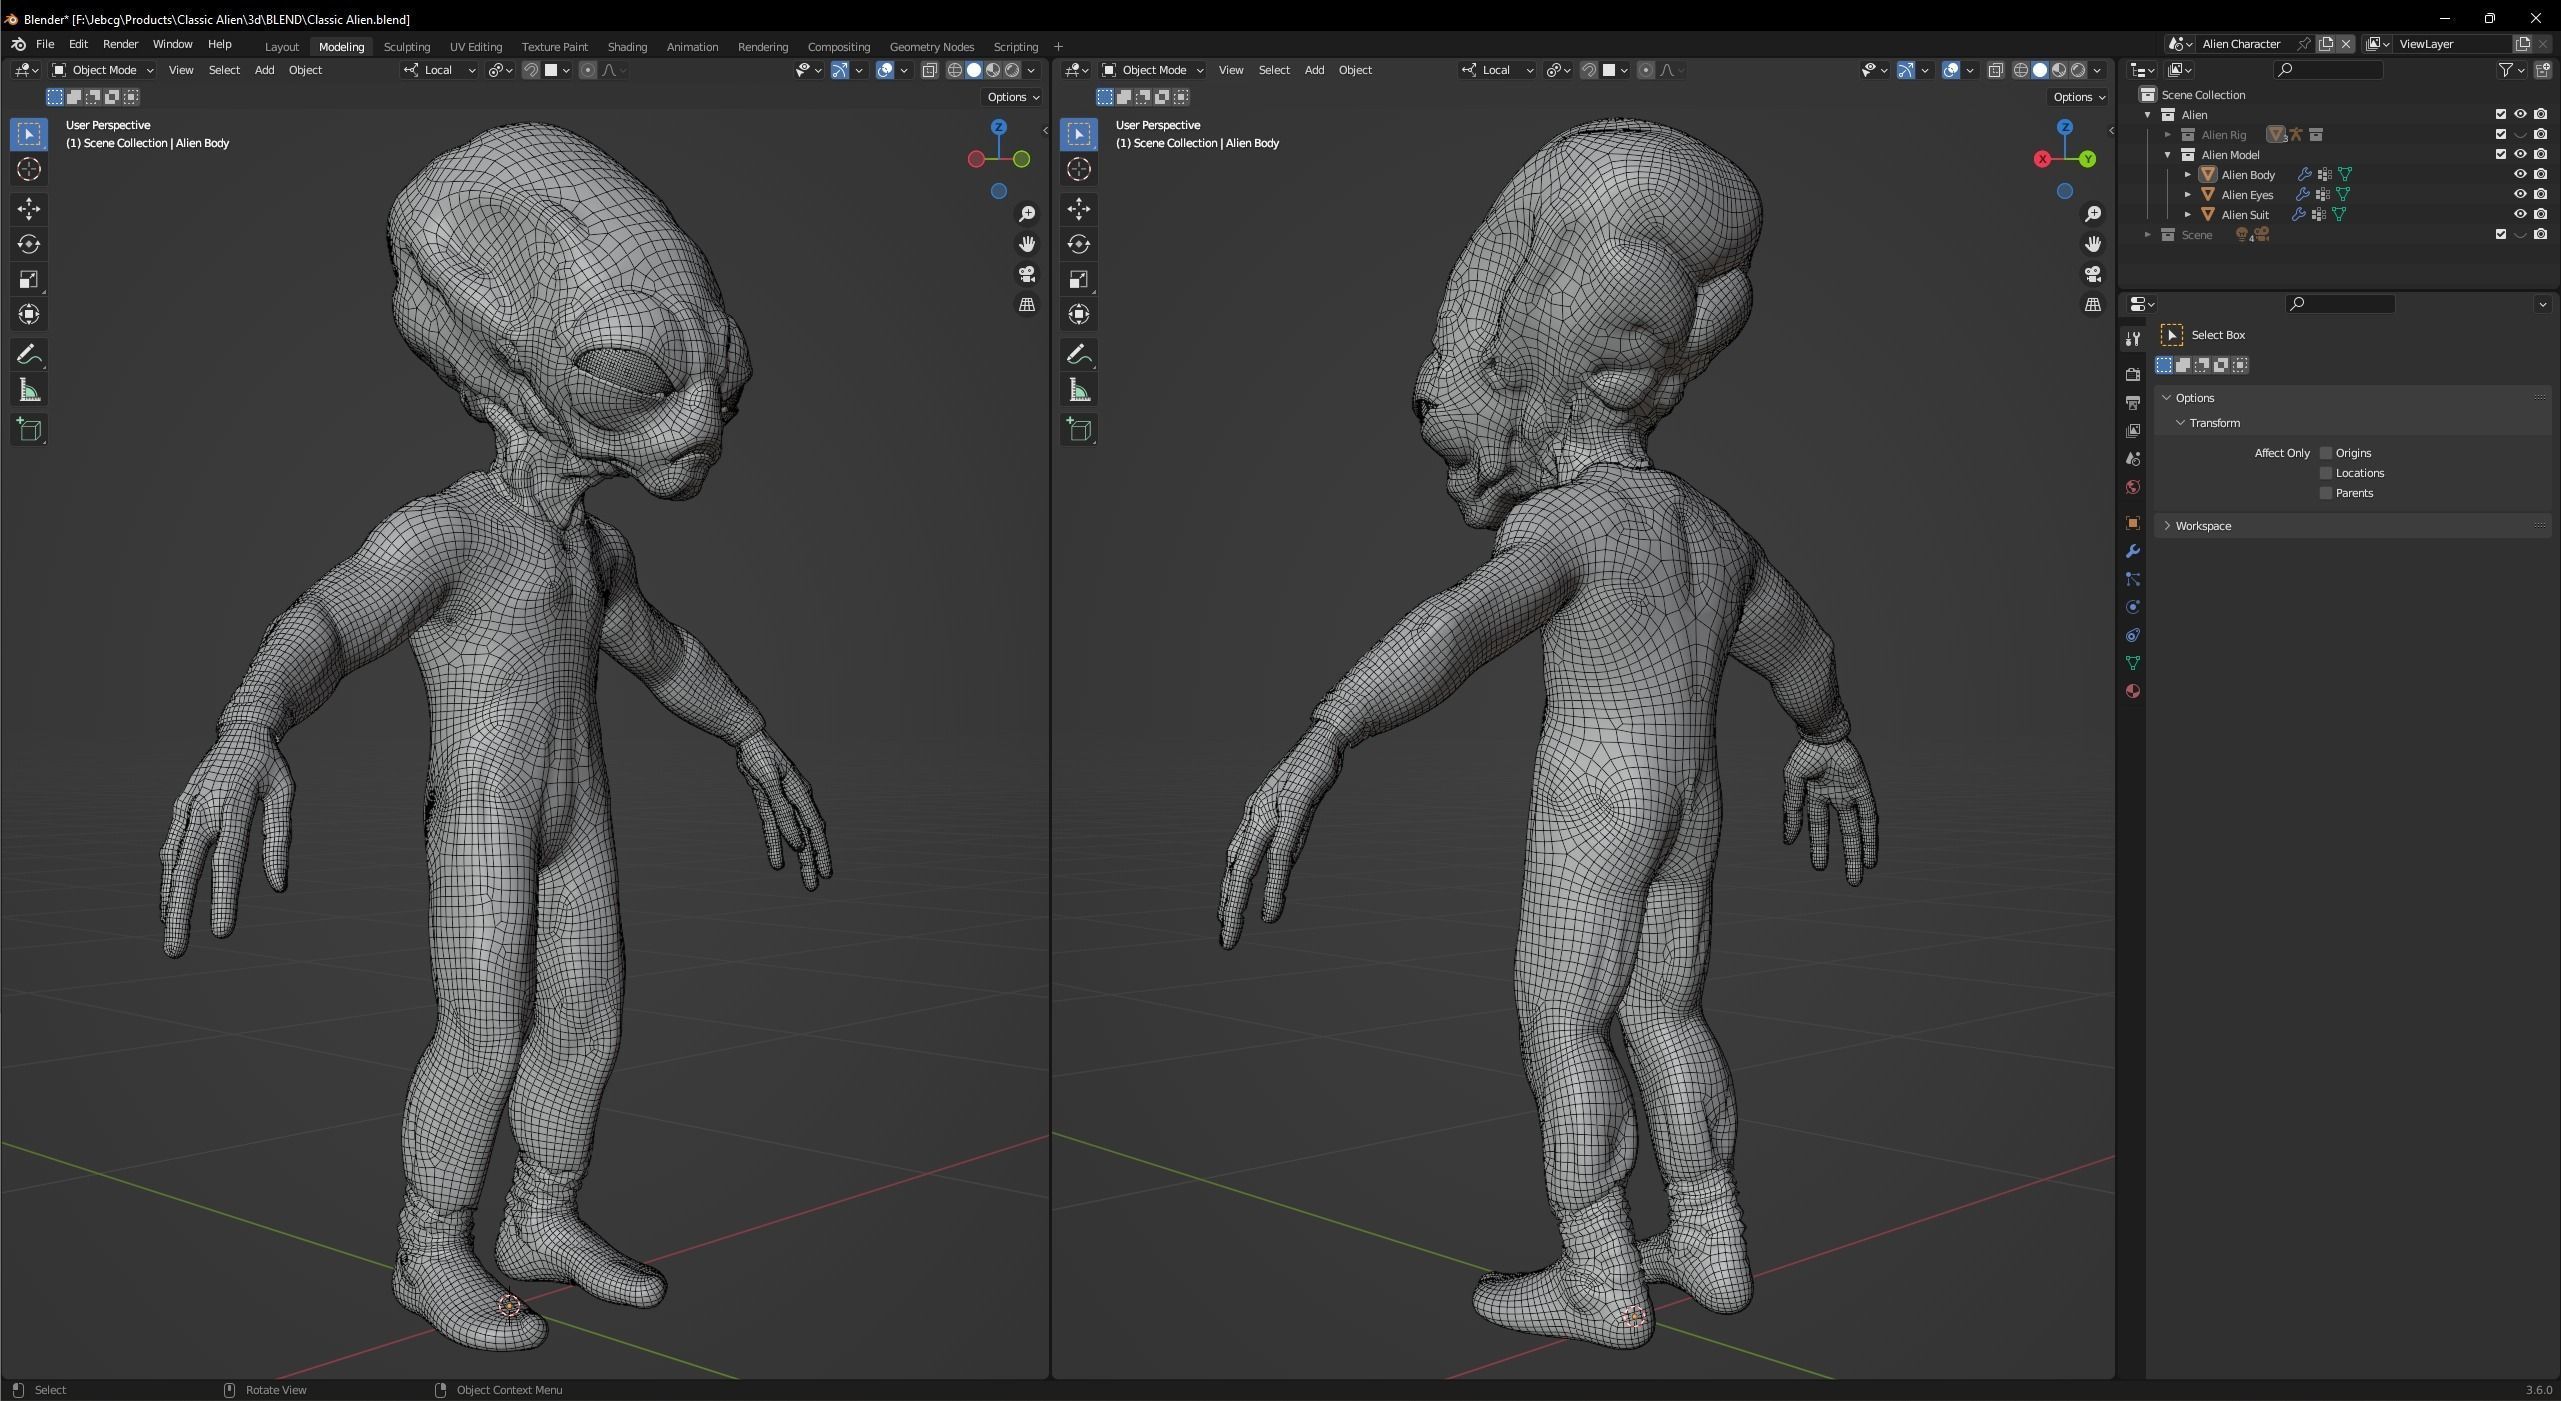
Task: Click pan hand icon in left viewport
Action: [x=1027, y=244]
